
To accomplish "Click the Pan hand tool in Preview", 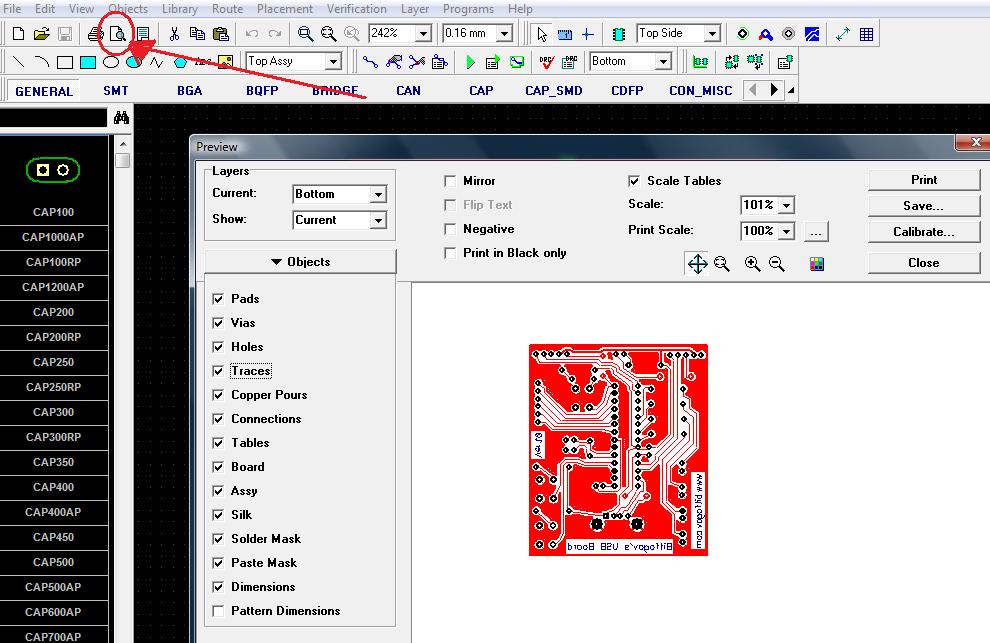I will click(697, 263).
